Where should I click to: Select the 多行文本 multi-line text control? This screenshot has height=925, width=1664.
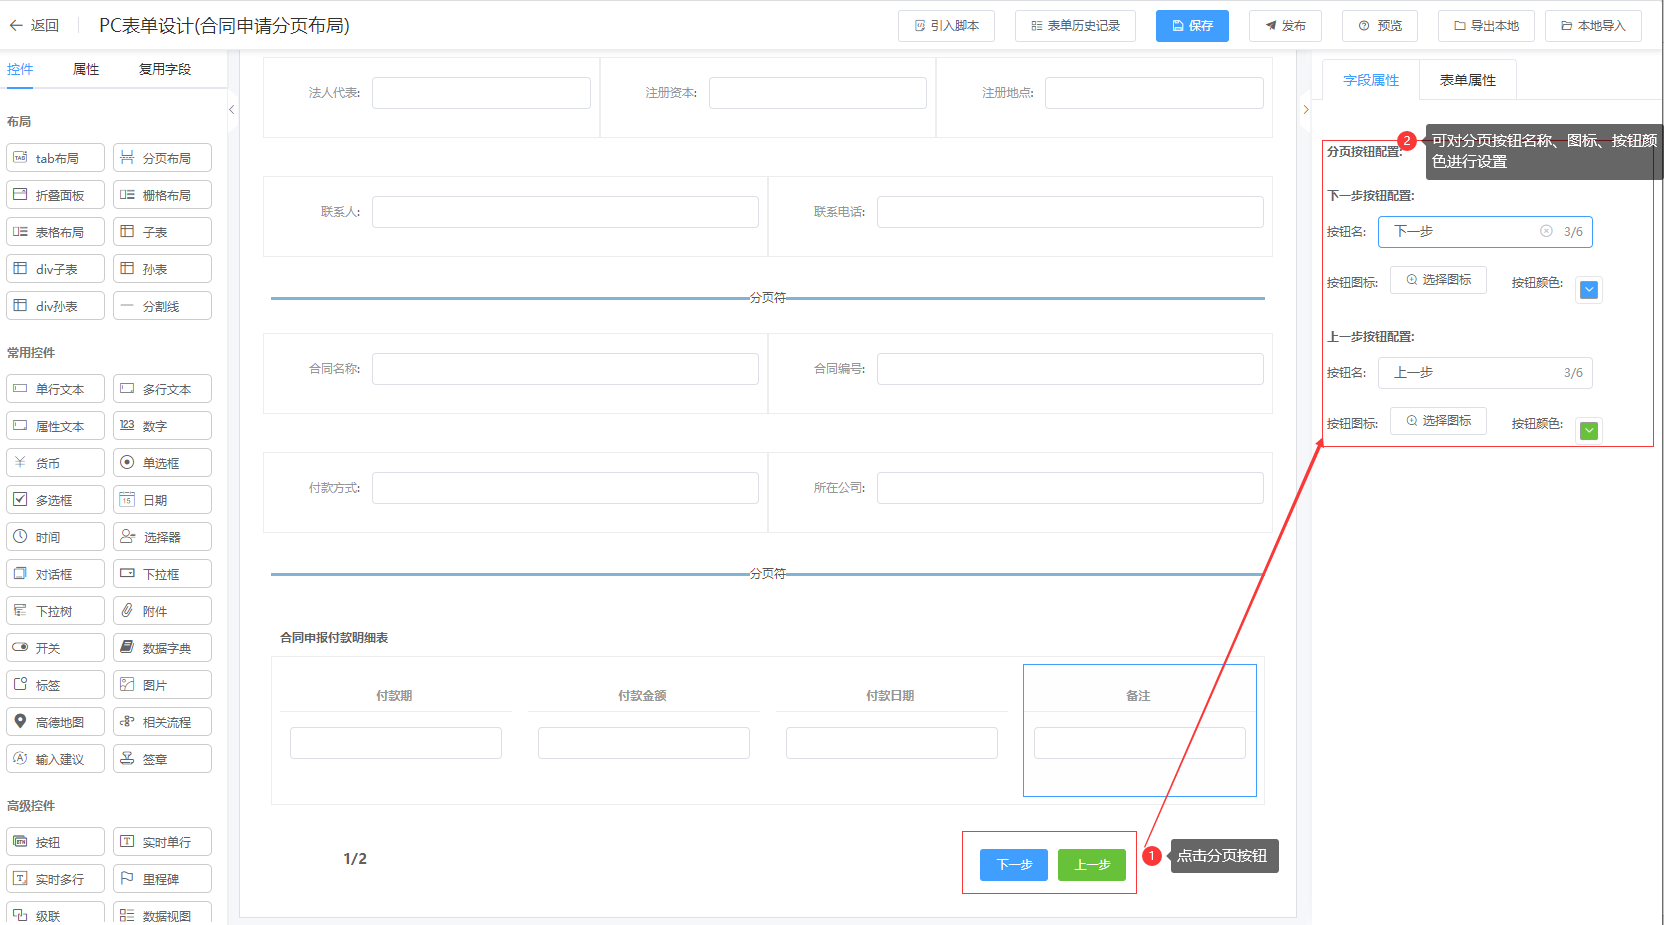tap(162, 389)
